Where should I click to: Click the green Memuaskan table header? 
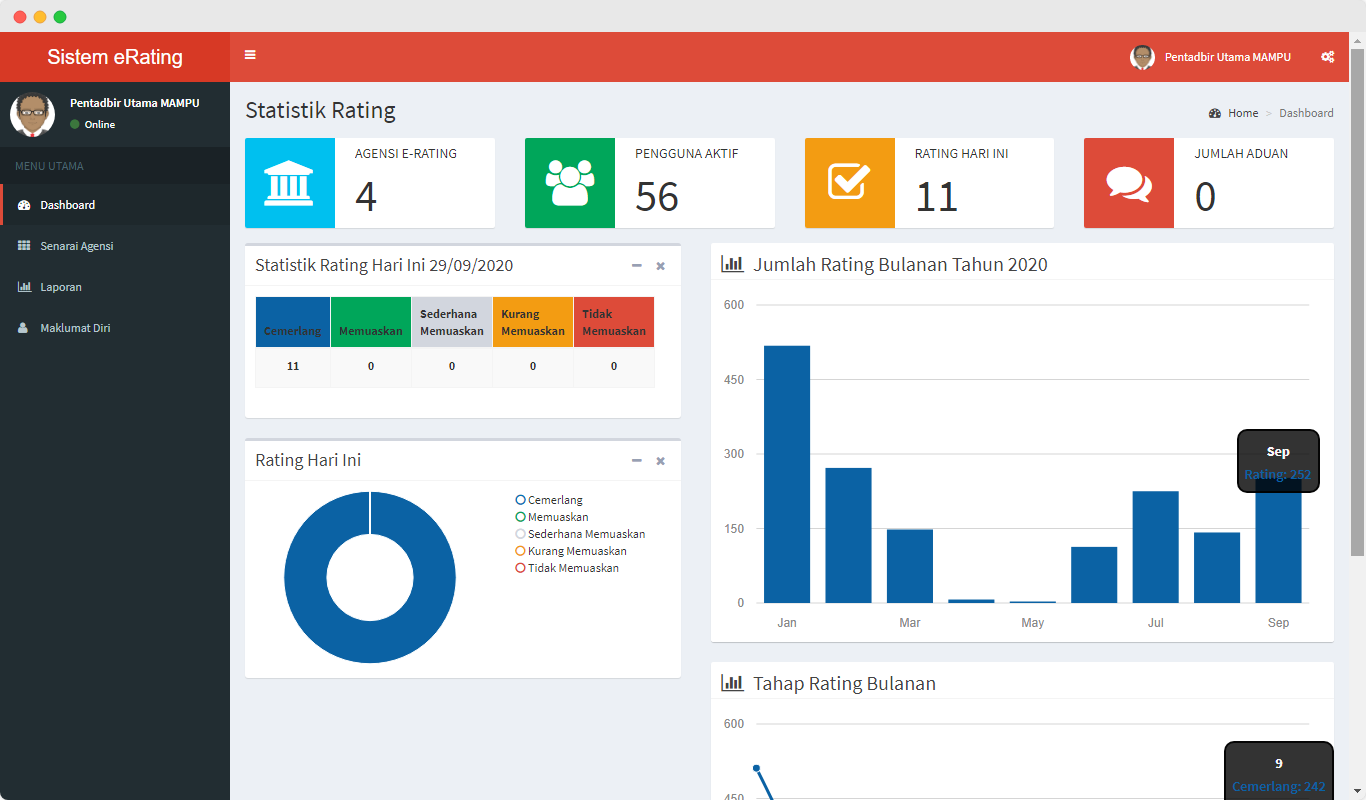371,322
